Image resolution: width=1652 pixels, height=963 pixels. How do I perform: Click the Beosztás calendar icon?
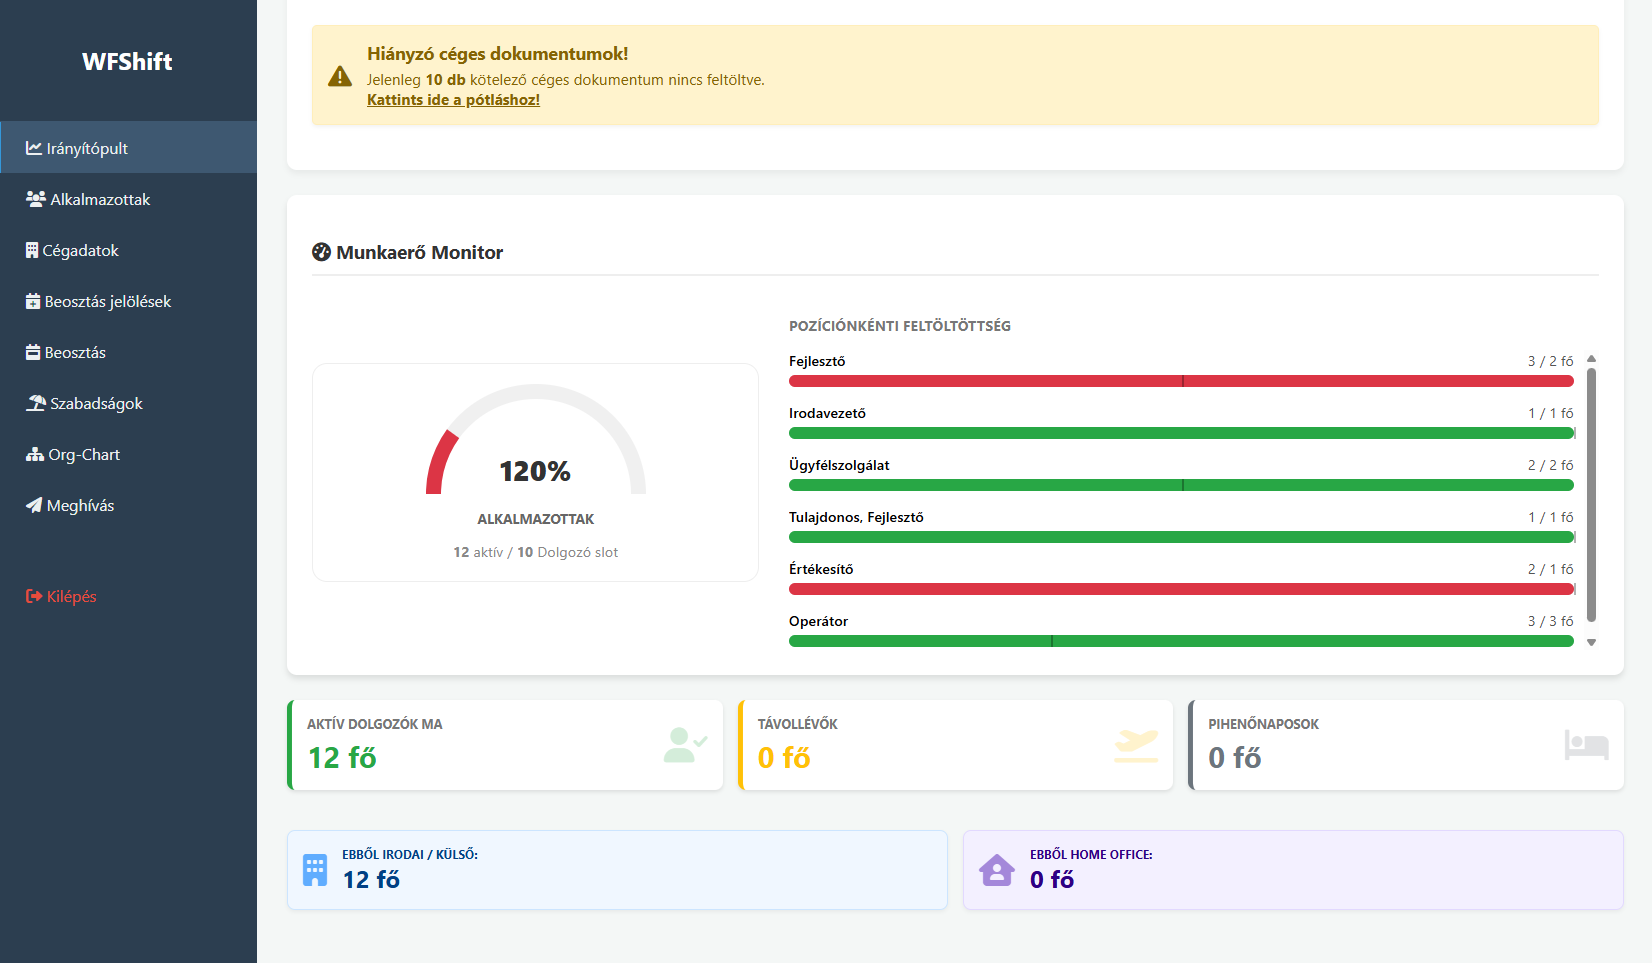pos(32,351)
